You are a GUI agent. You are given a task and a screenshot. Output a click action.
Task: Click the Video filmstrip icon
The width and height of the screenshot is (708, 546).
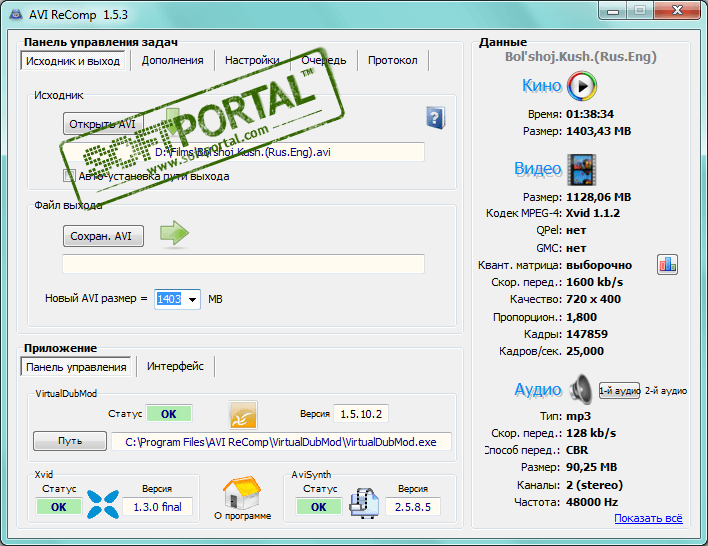coord(582,169)
